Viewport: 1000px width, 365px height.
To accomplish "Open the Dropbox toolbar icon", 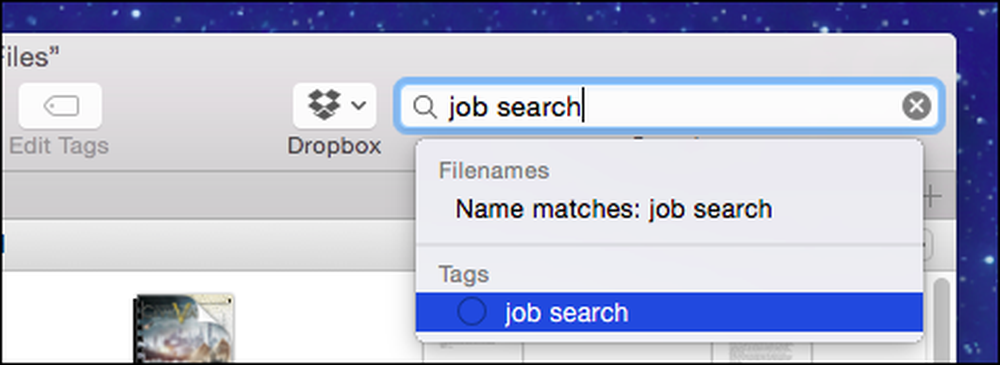I will [x=325, y=105].
